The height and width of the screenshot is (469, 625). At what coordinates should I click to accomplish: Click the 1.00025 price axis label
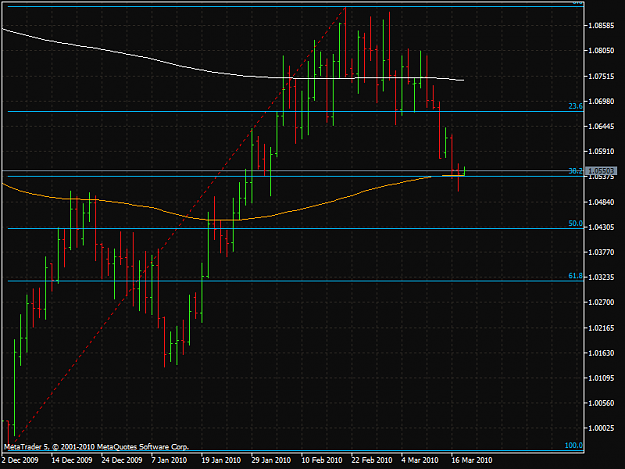(x=601, y=428)
